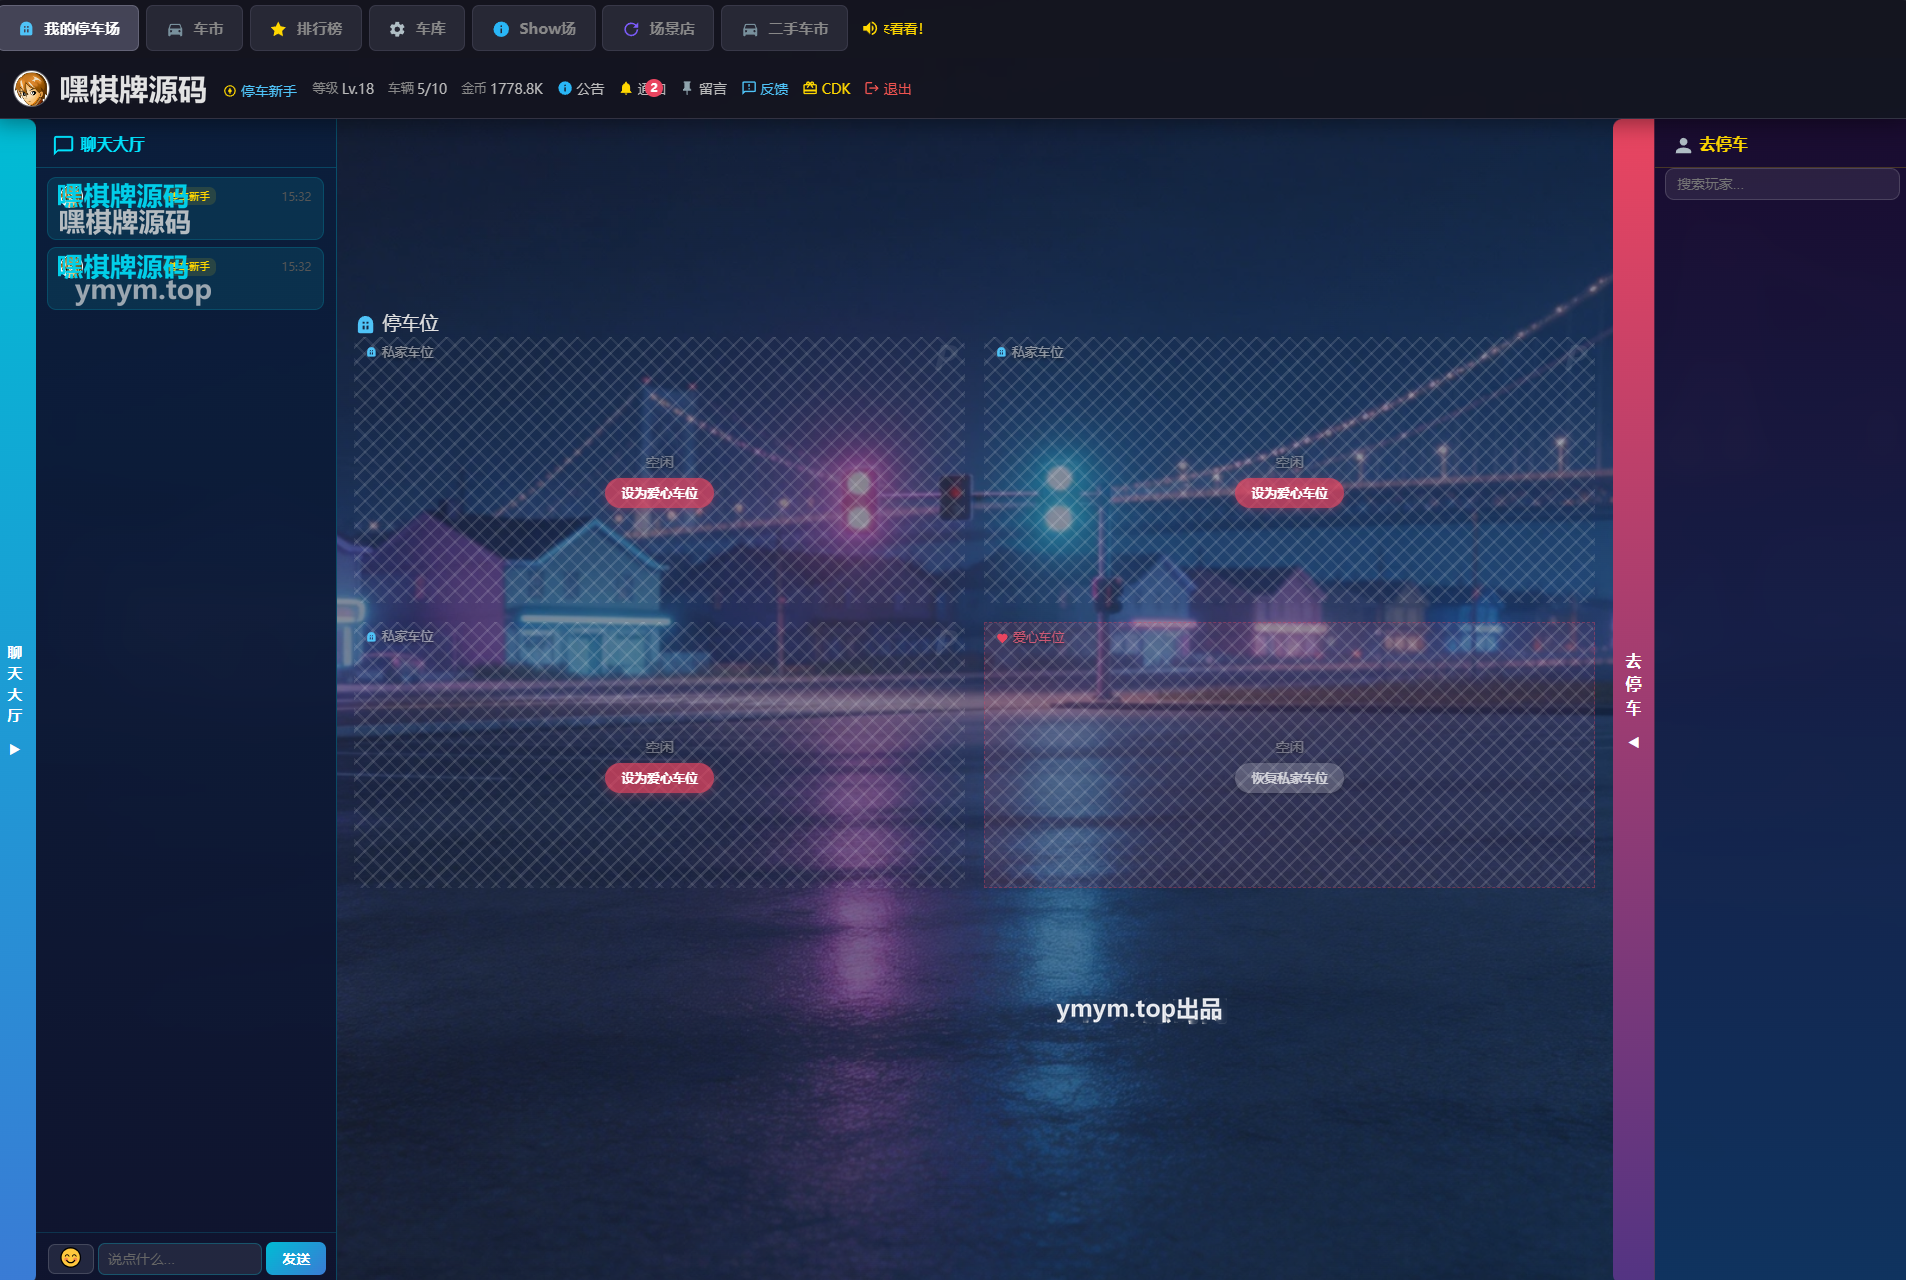Click the 停车位 section heading icon

(365, 324)
